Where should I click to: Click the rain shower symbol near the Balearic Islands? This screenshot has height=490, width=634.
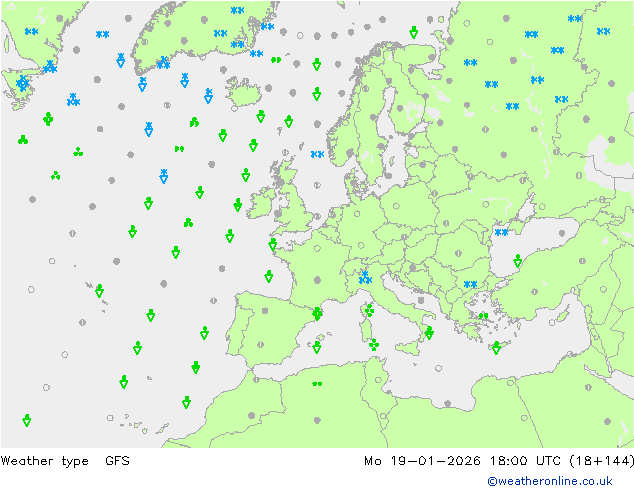pos(317,347)
